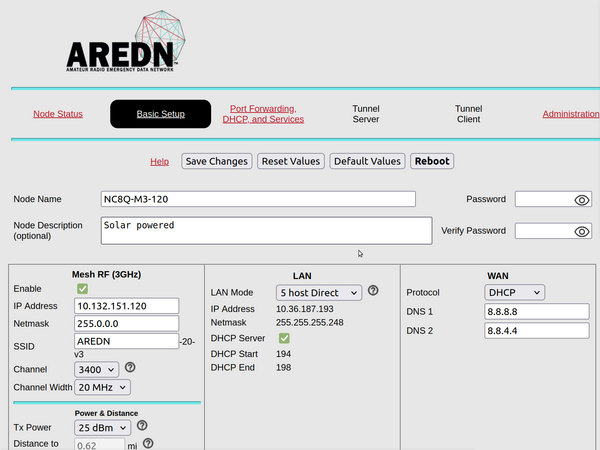Click the Node Name field

point(258,199)
